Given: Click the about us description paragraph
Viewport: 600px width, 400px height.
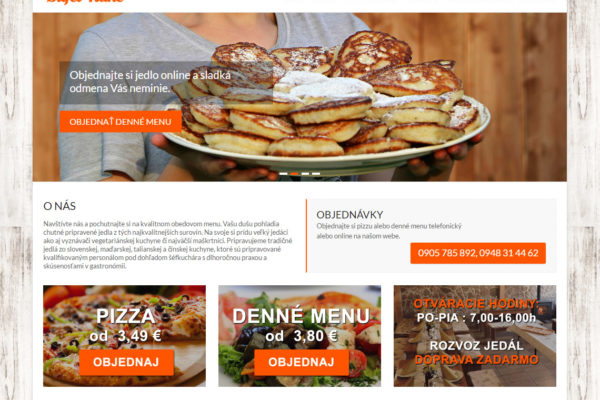Looking at the screenshot, I should point(168,245).
